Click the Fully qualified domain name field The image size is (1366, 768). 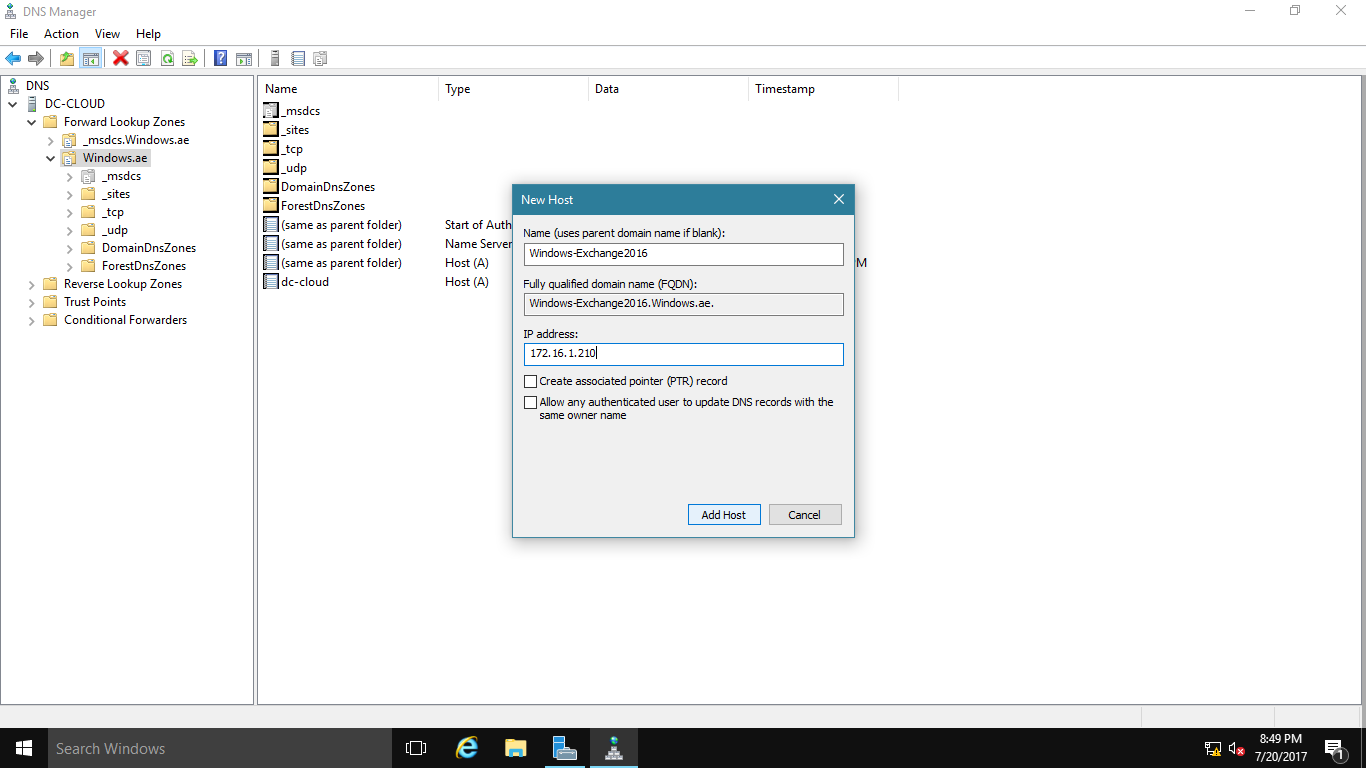click(683, 304)
